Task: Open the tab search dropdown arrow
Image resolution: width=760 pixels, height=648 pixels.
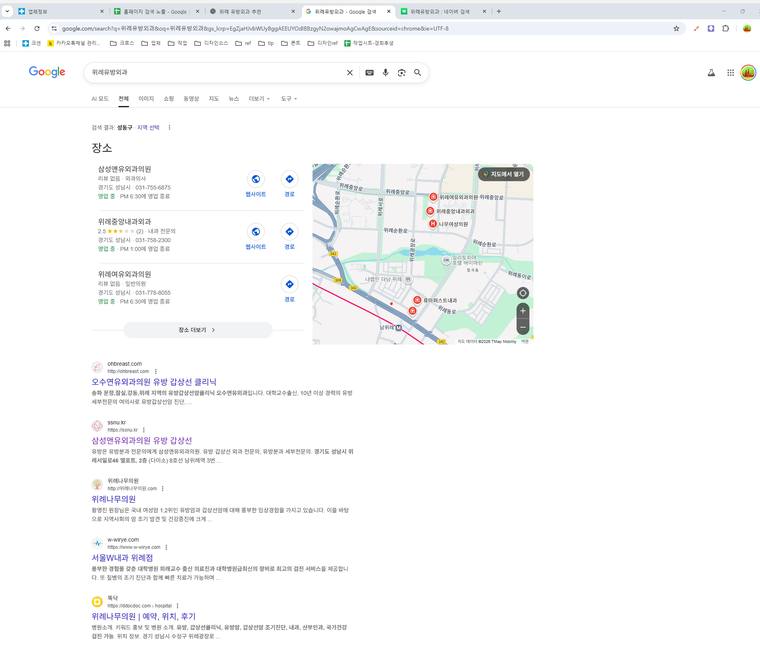Action: (7, 11)
